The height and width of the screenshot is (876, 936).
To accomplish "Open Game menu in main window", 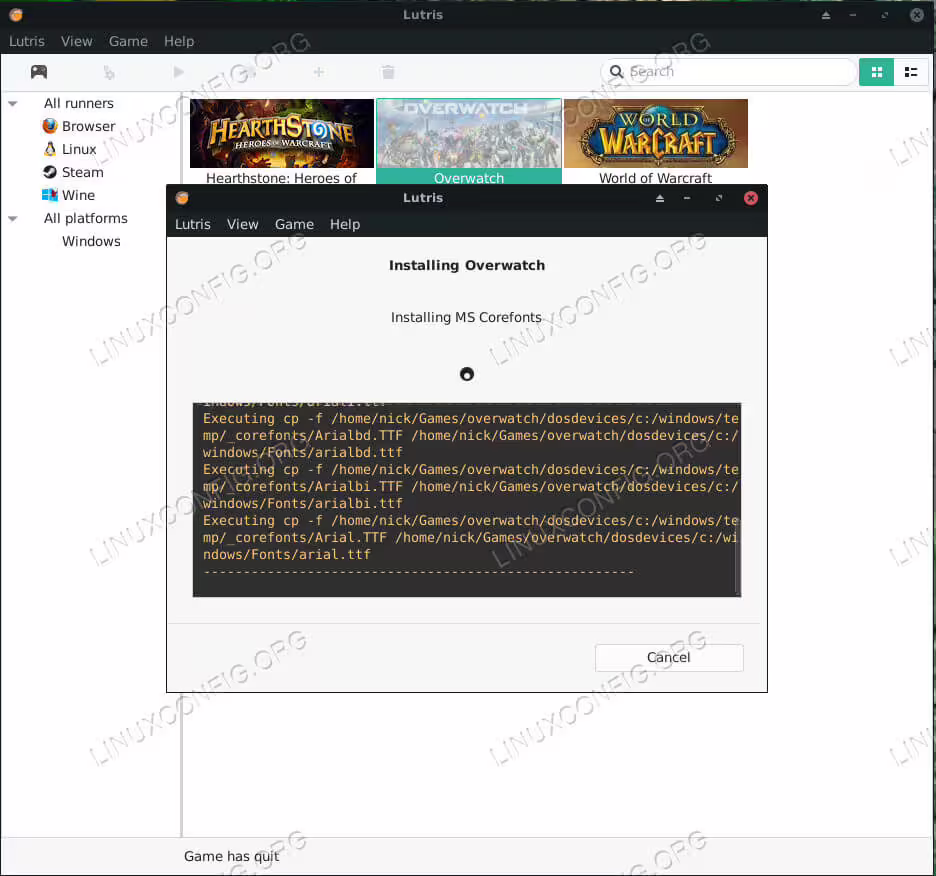I will pyautogui.click(x=128, y=41).
